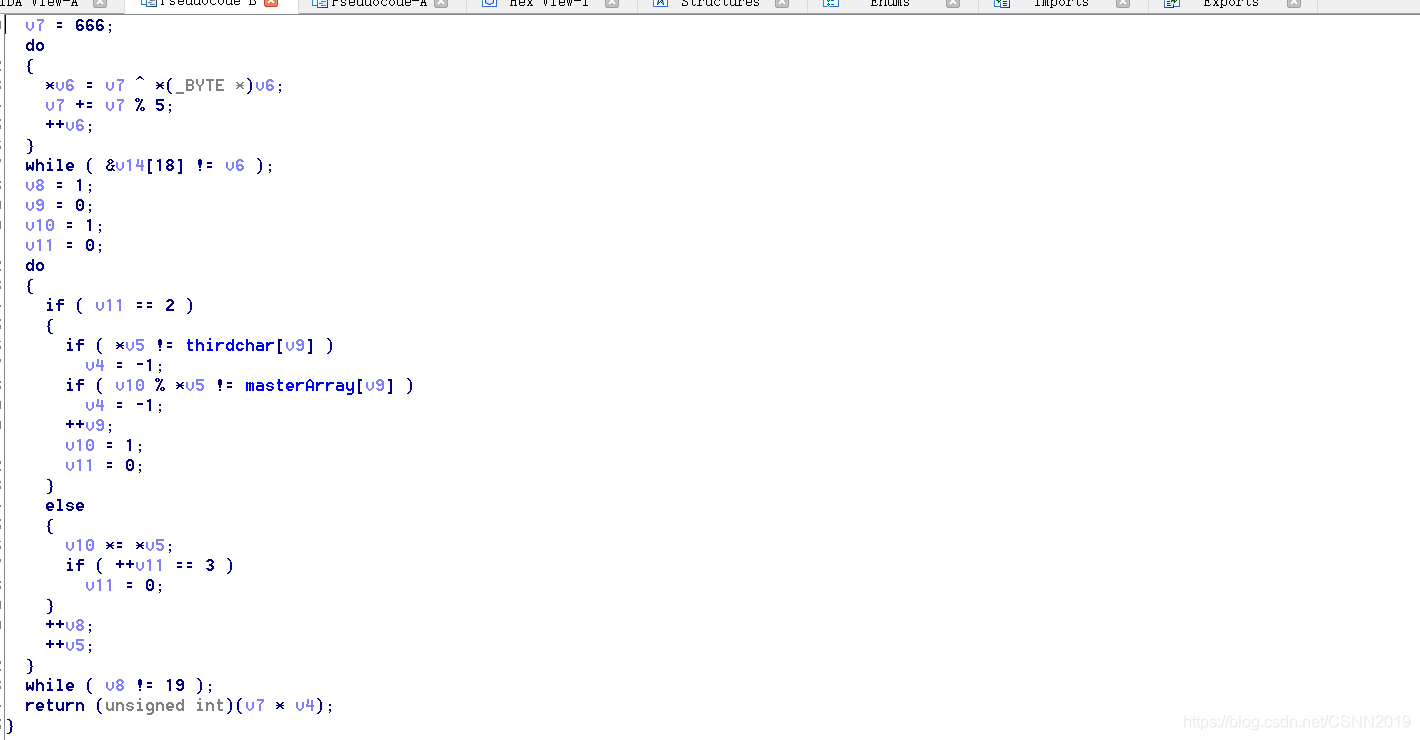Click the line 'v10 *= *v5;'
1420x740 pixels.
[119, 545]
